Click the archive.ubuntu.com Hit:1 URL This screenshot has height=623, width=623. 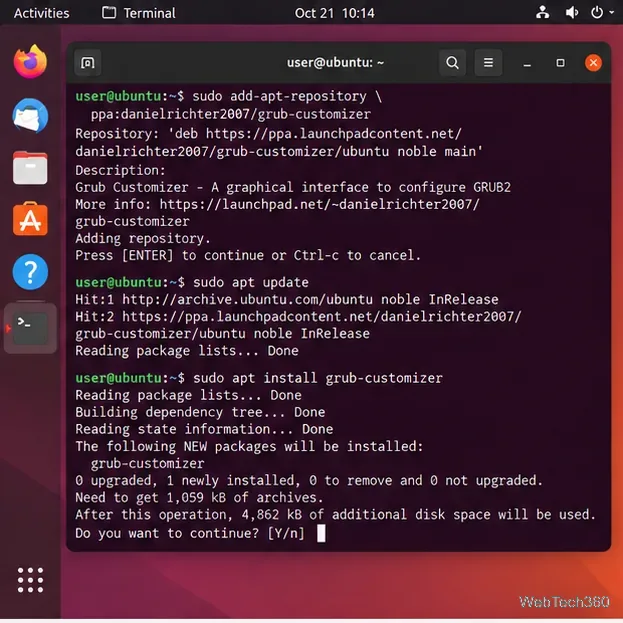247,300
